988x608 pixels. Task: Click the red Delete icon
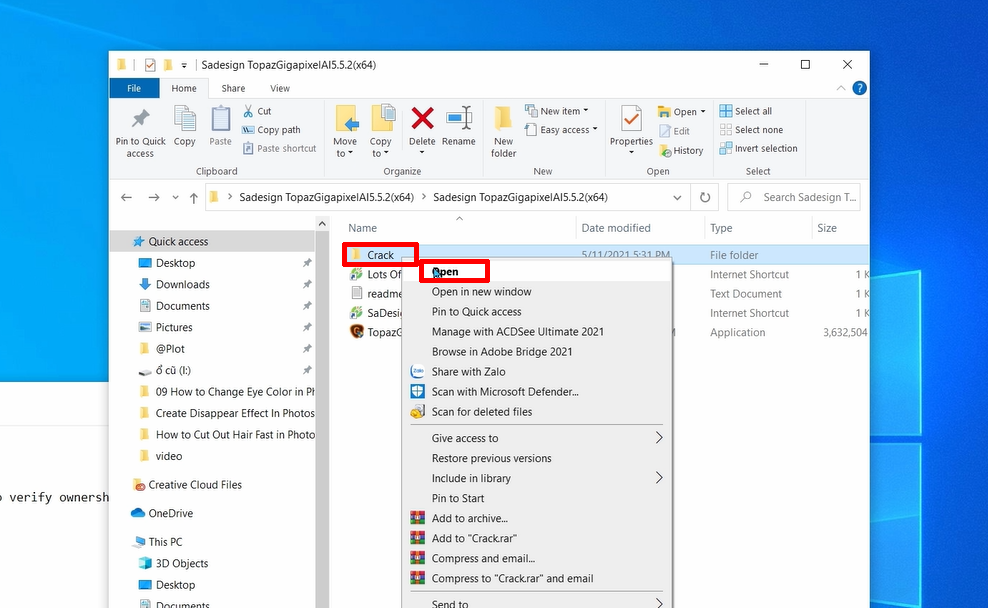pyautogui.click(x=422, y=118)
